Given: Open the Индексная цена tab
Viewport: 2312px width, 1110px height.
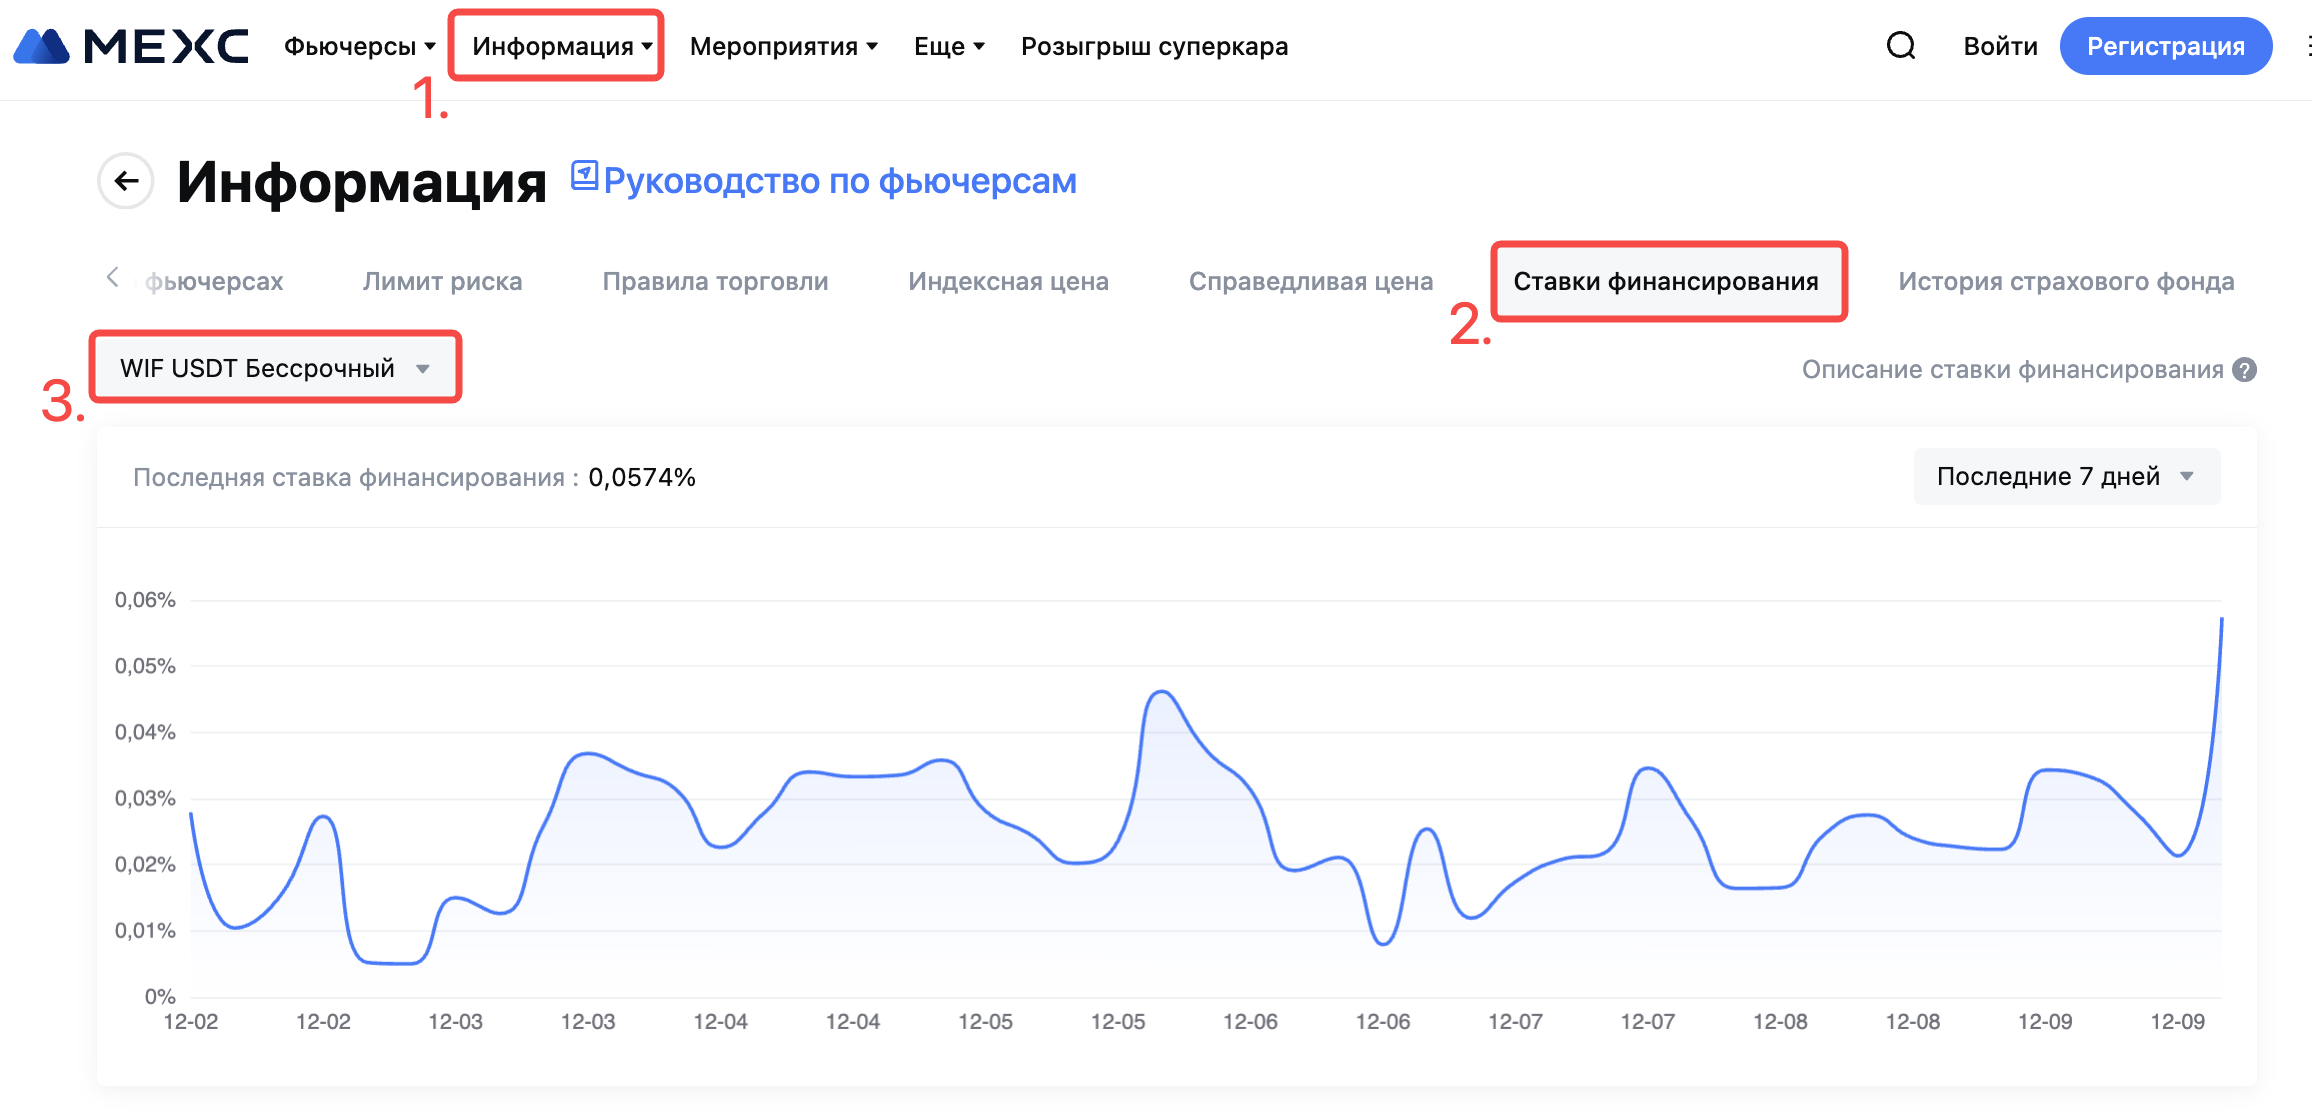Looking at the screenshot, I should [x=1008, y=281].
